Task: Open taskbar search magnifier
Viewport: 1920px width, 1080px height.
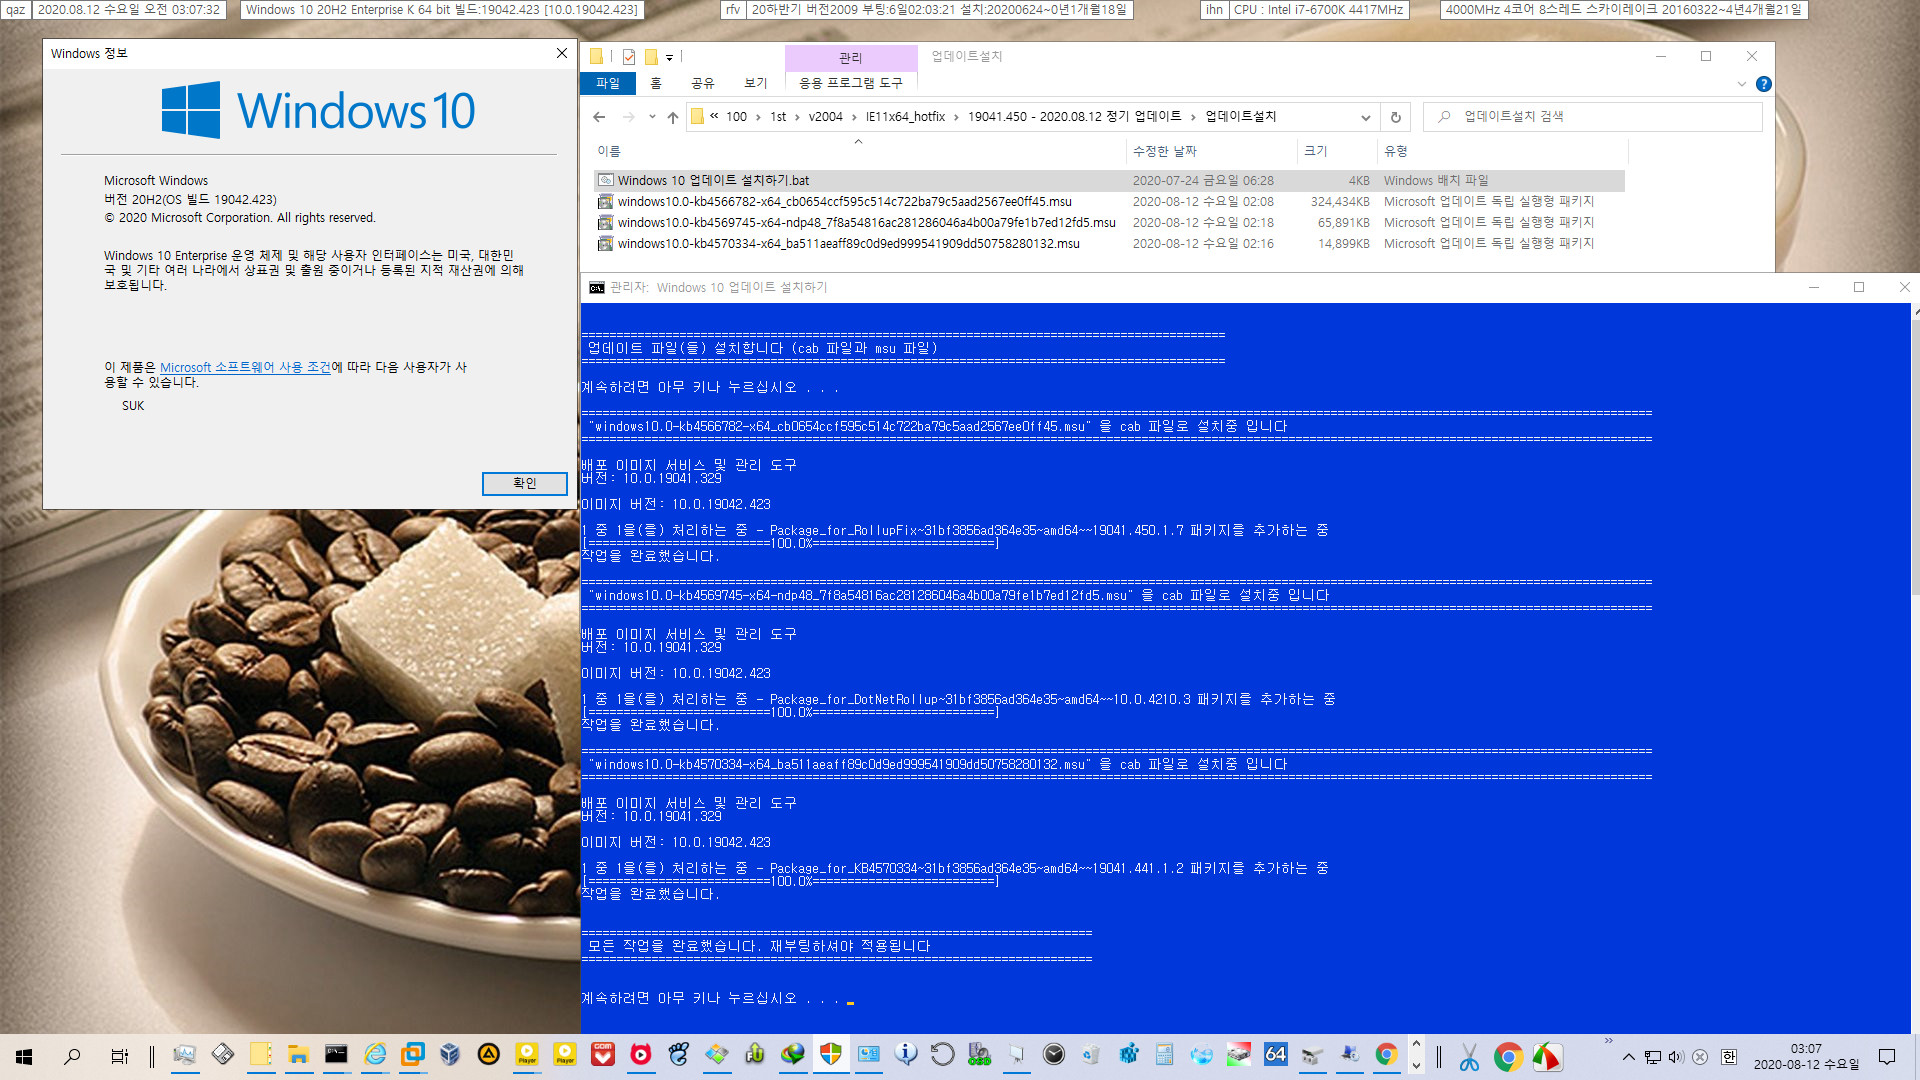Action: 72,1056
